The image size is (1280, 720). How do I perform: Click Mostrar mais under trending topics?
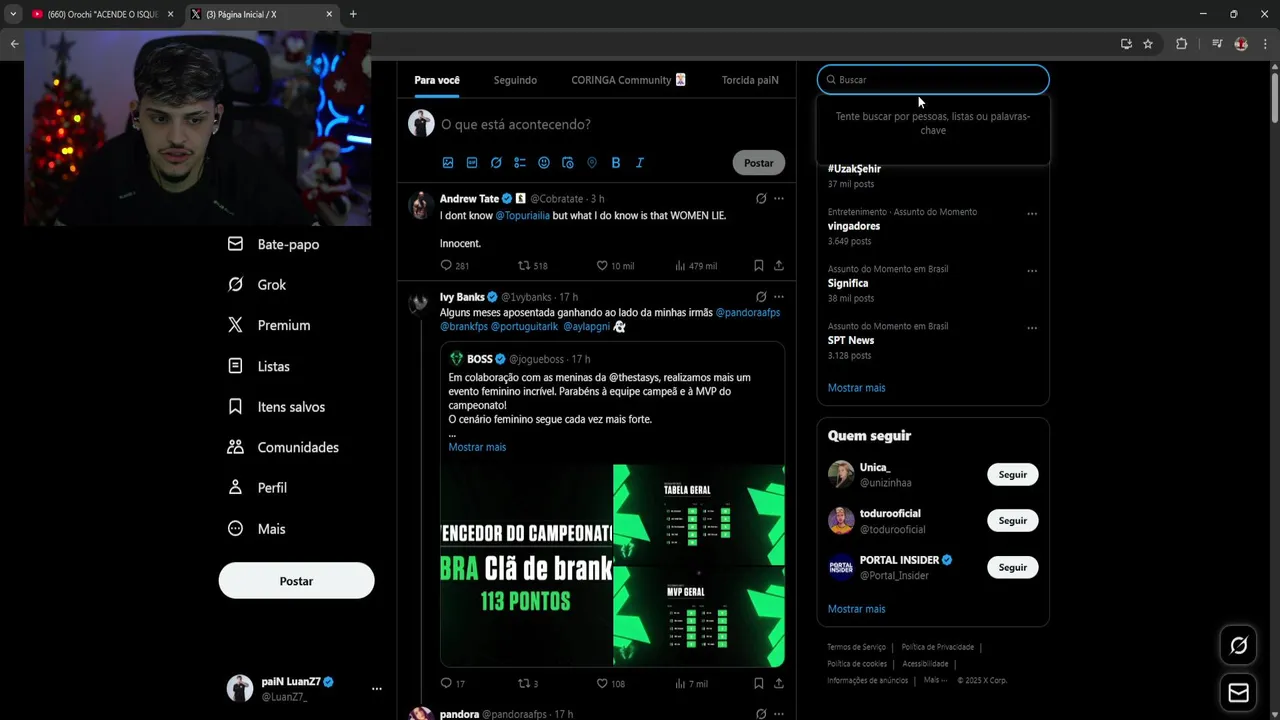pos(856,388)
